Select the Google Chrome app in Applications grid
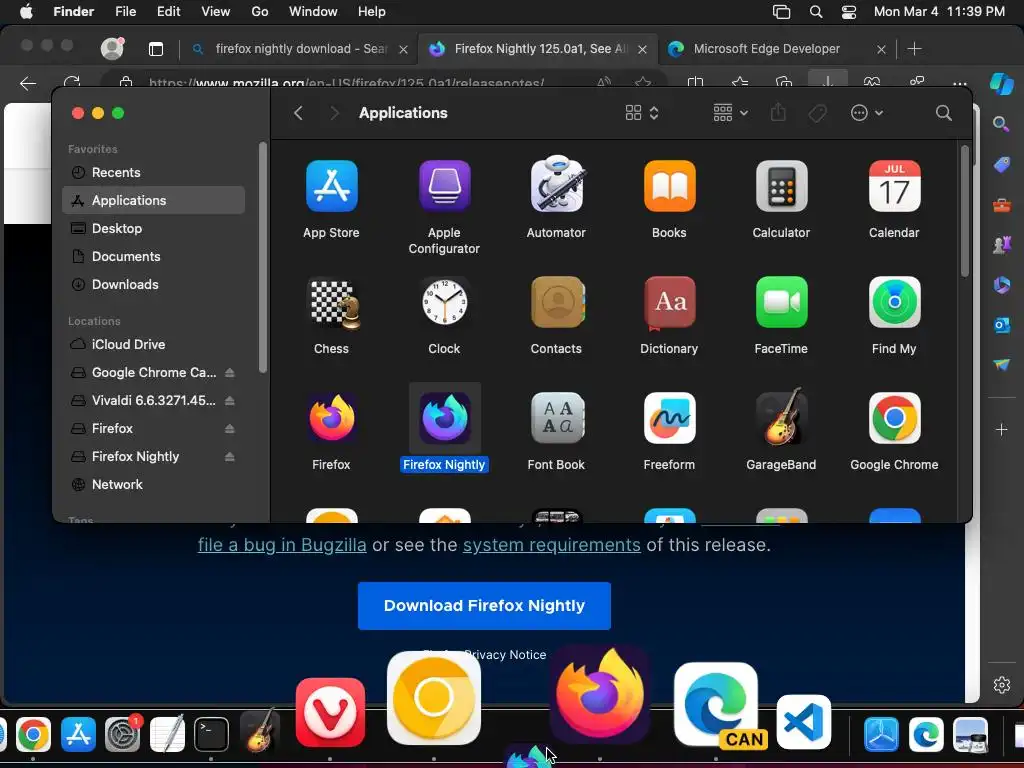Image resolution: width=1024 pixels, height=768 pixels. [x=895, y=418]
